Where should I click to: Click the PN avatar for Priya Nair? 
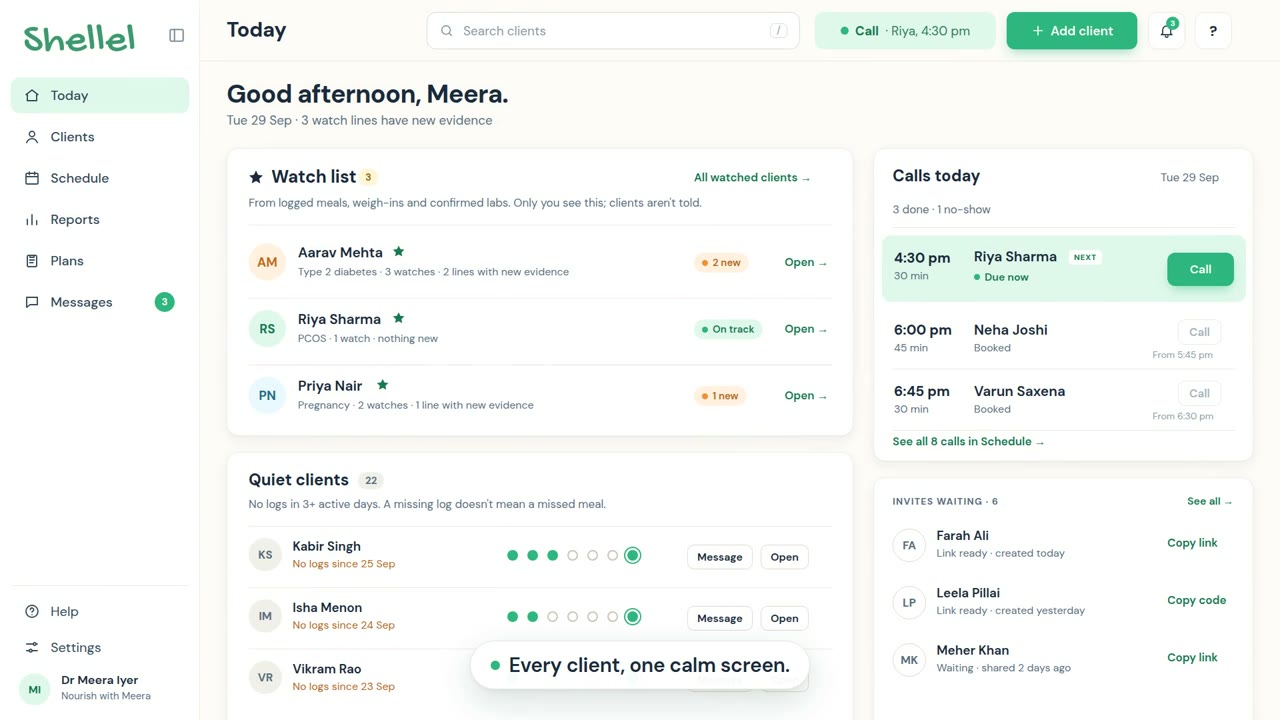(267, 395)
